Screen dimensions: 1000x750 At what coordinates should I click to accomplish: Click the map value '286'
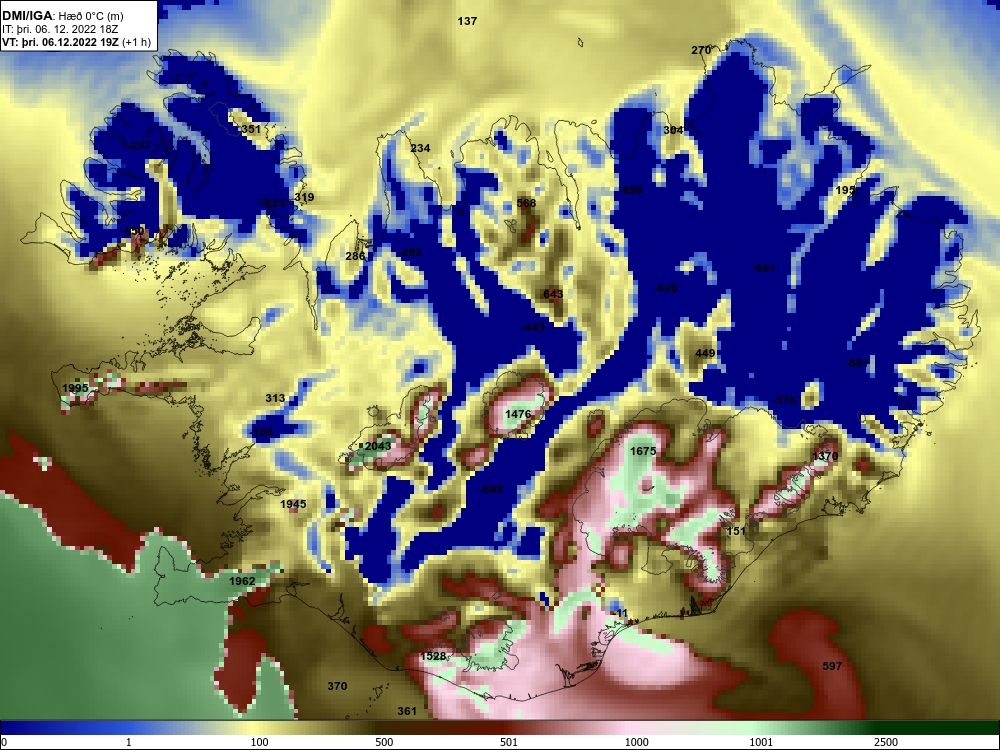pos(355,256)
